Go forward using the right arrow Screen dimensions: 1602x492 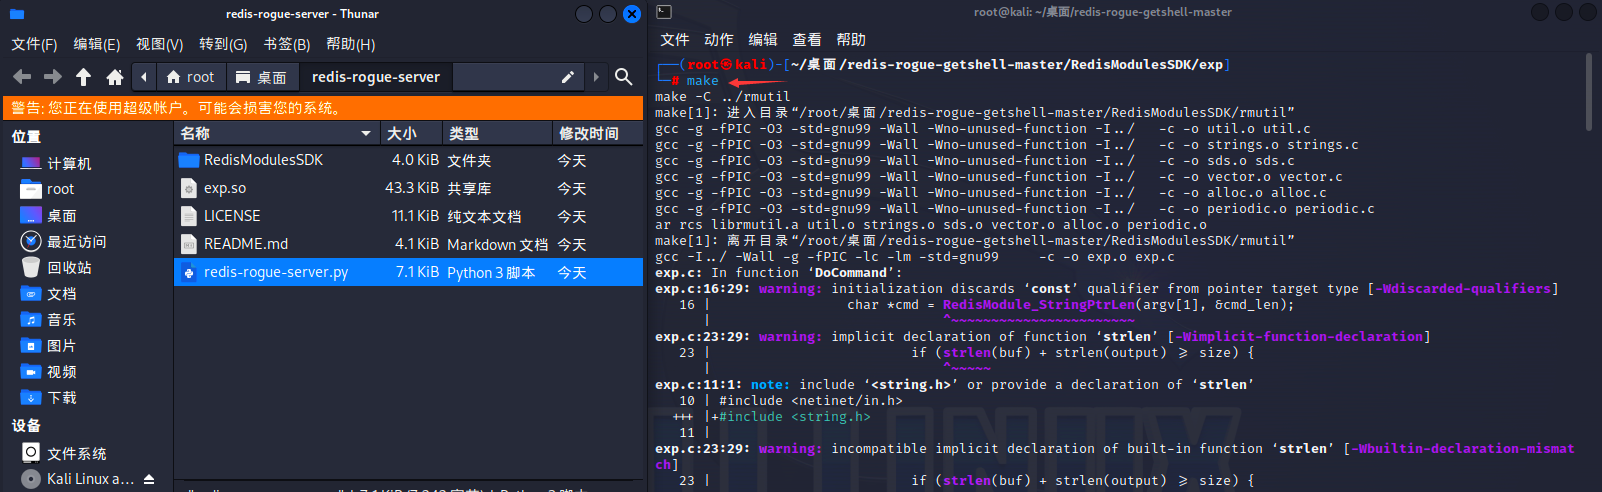click(53, 77)
